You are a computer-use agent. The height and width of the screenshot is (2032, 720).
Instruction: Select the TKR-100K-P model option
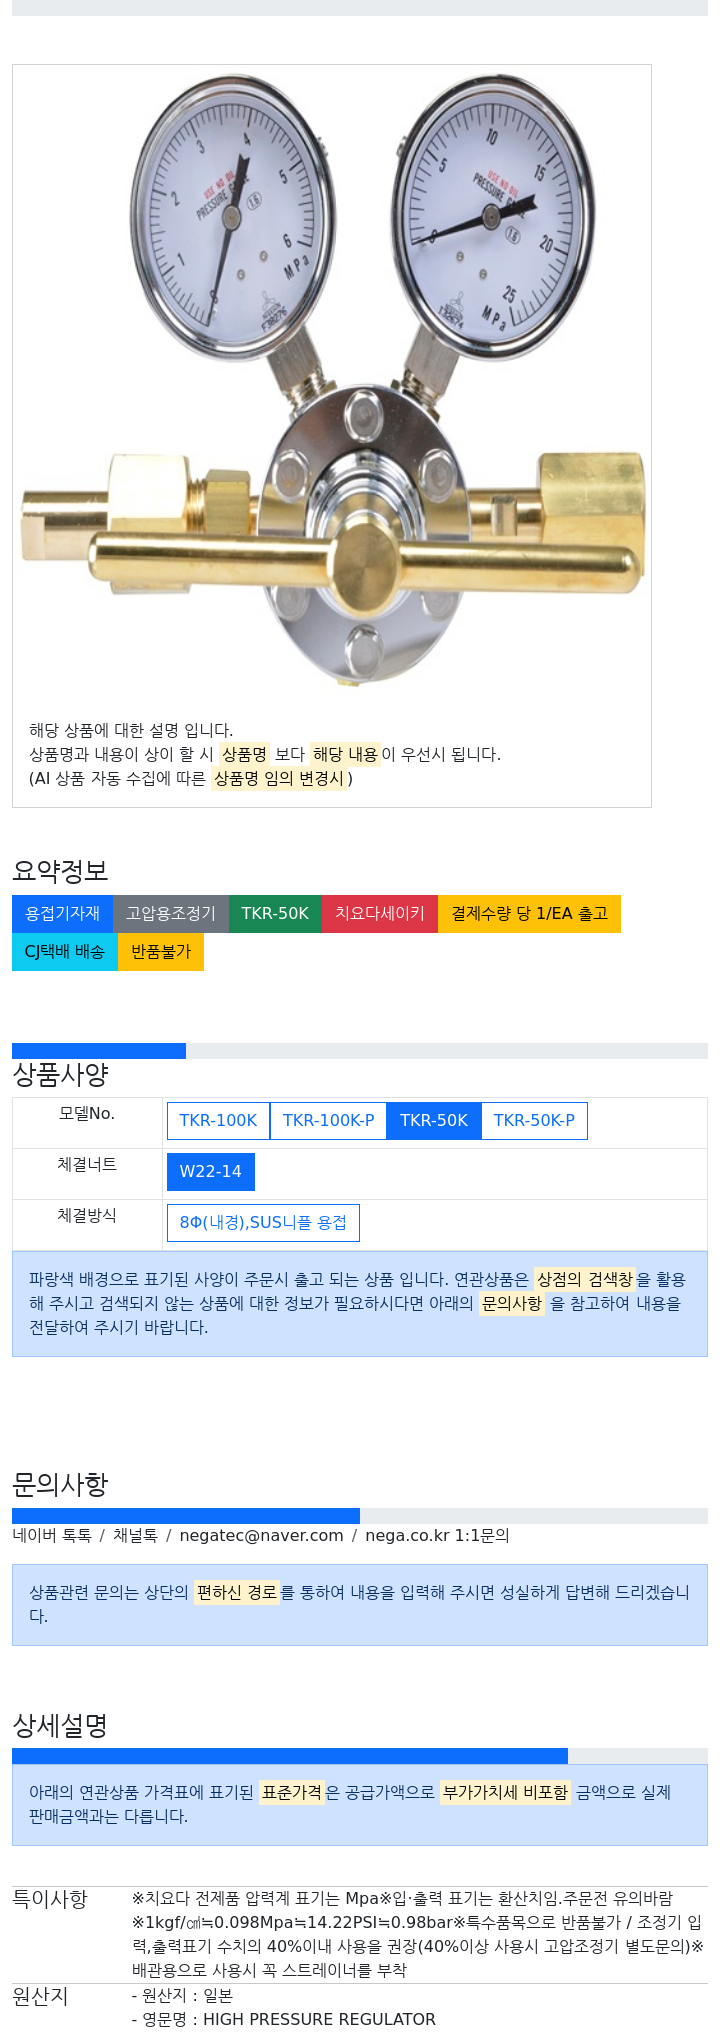pos(328,1120)
